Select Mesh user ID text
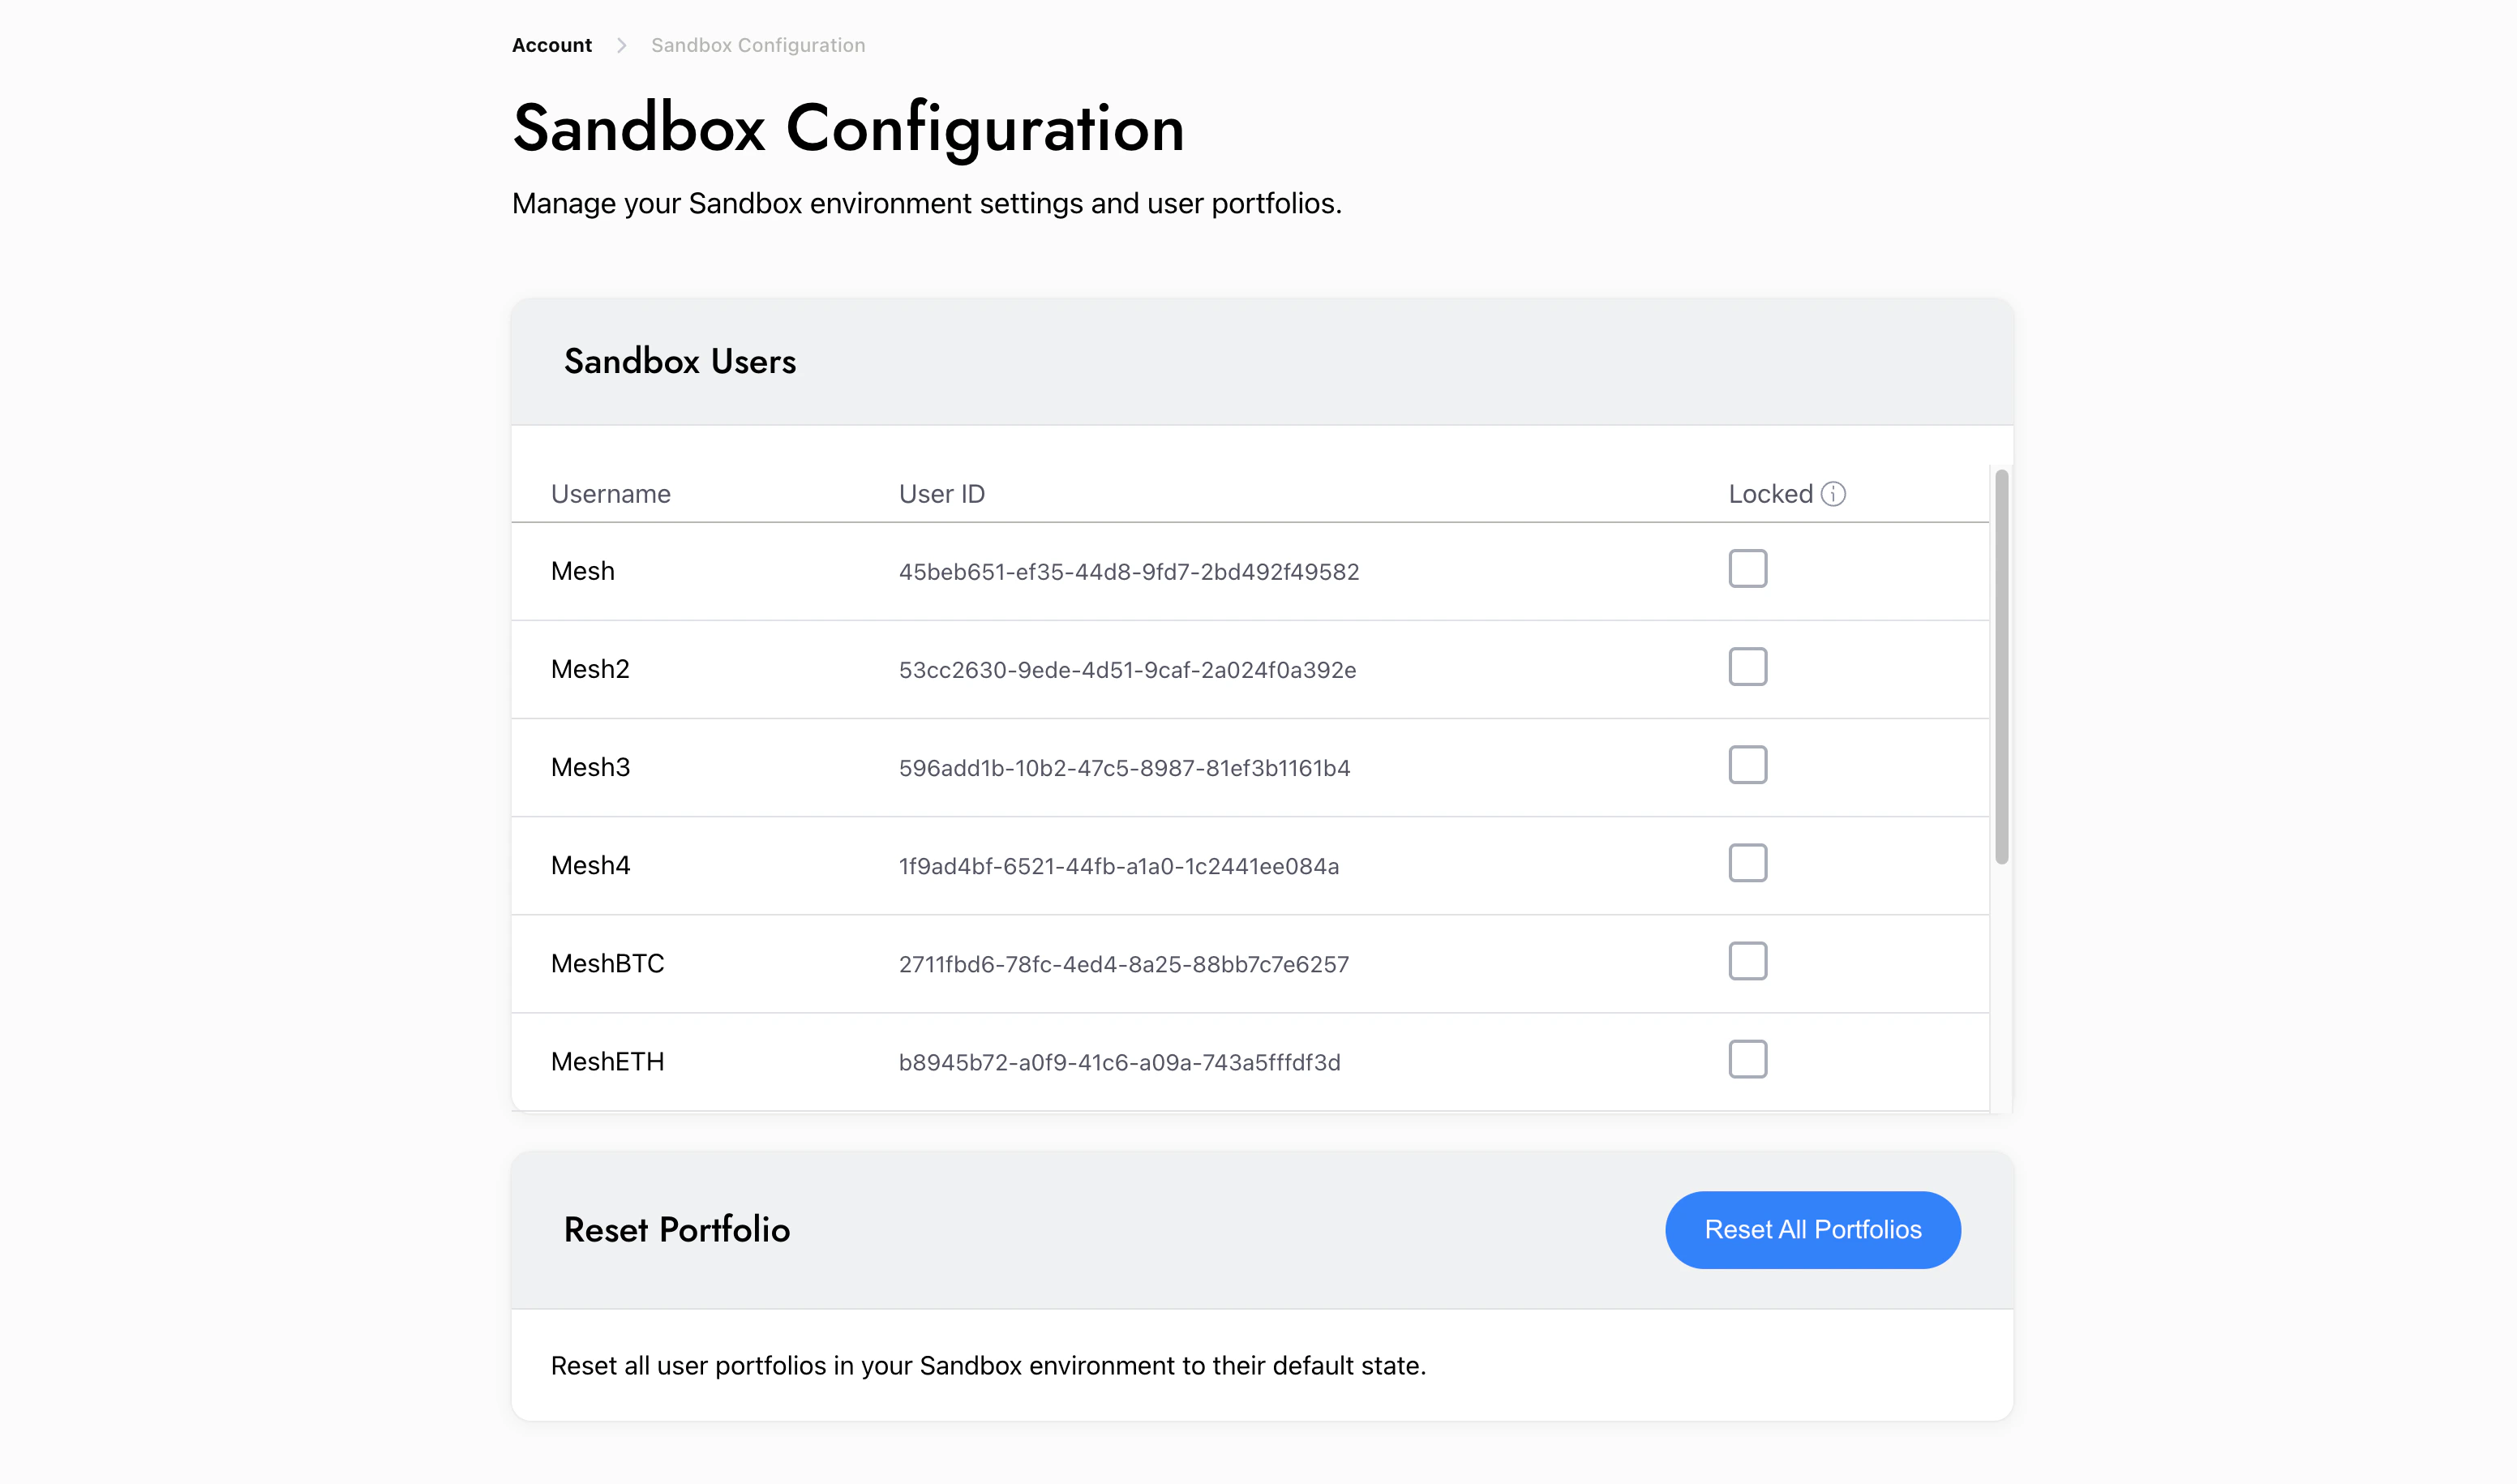The height and width of the screenshot is (1484, 2517). pos(1128,572)
